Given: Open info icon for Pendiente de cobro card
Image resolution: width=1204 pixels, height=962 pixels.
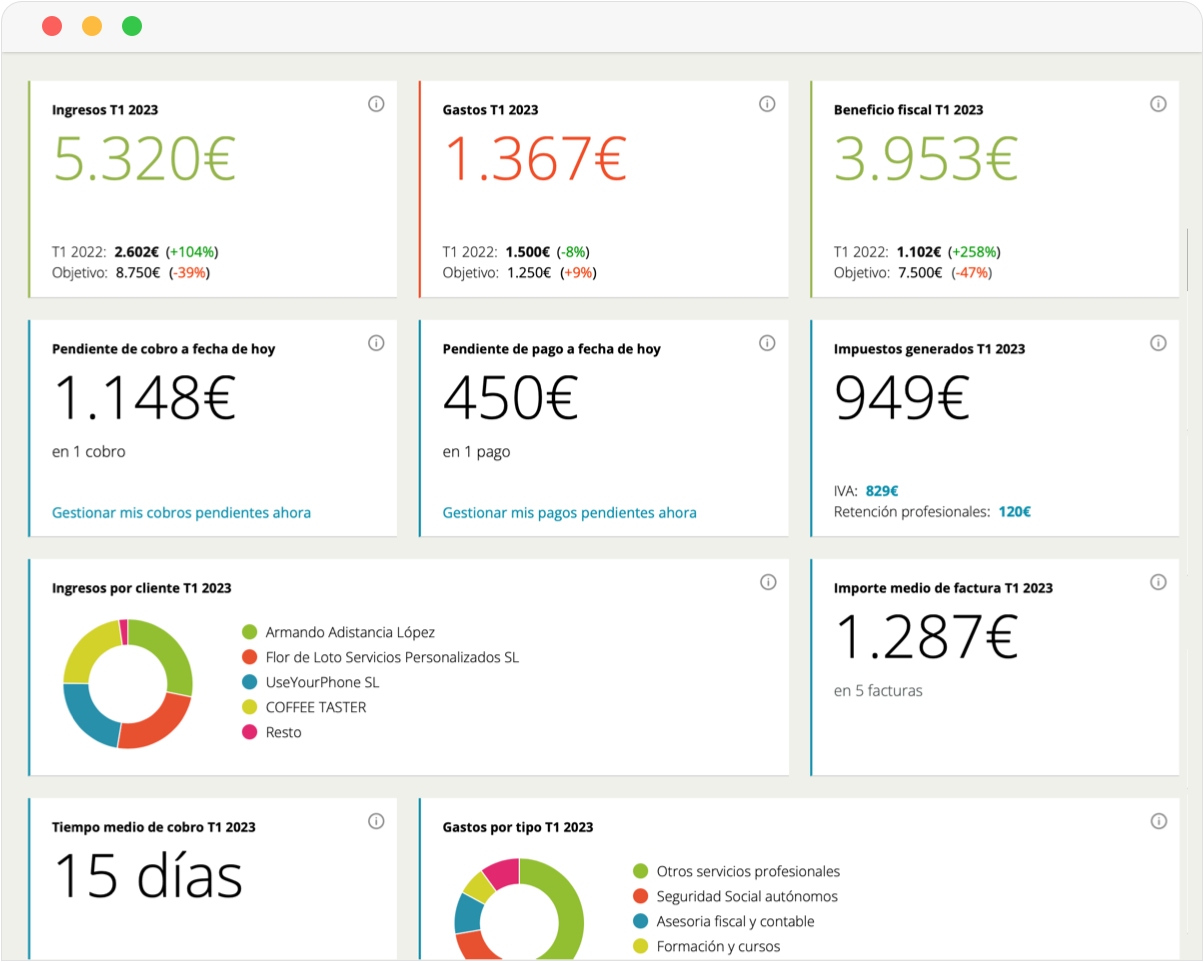Looking at the screenshot, I should point(376,343).
